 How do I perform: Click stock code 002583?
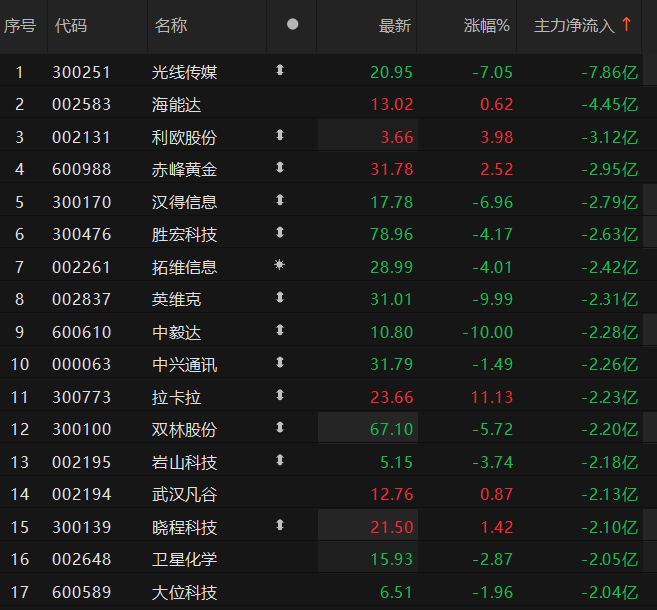81,104
